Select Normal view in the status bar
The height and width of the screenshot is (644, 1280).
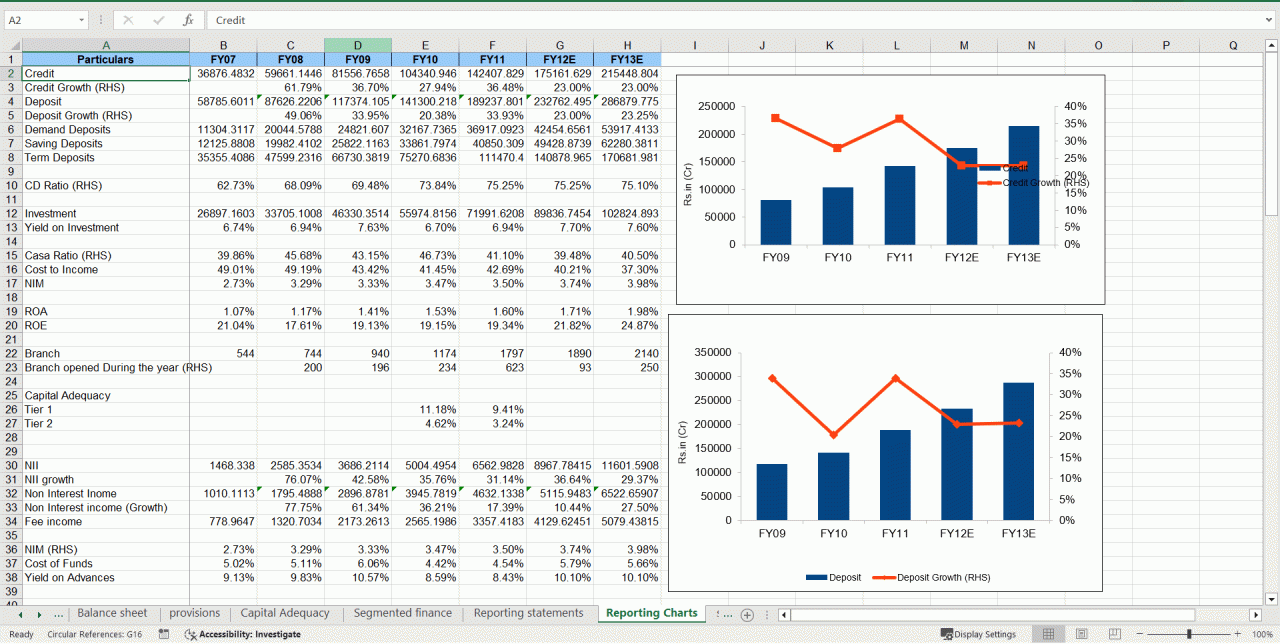[1048, 633]
